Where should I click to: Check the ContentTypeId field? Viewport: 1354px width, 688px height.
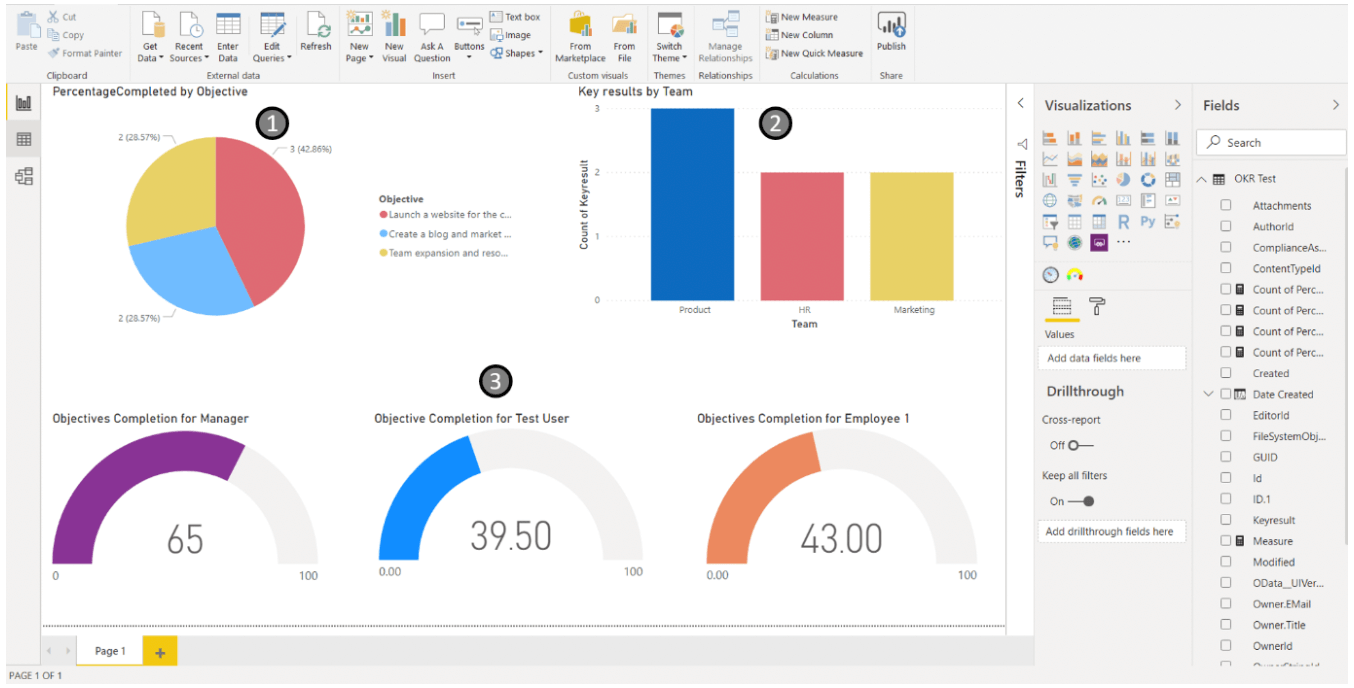tap(1225, 268)
